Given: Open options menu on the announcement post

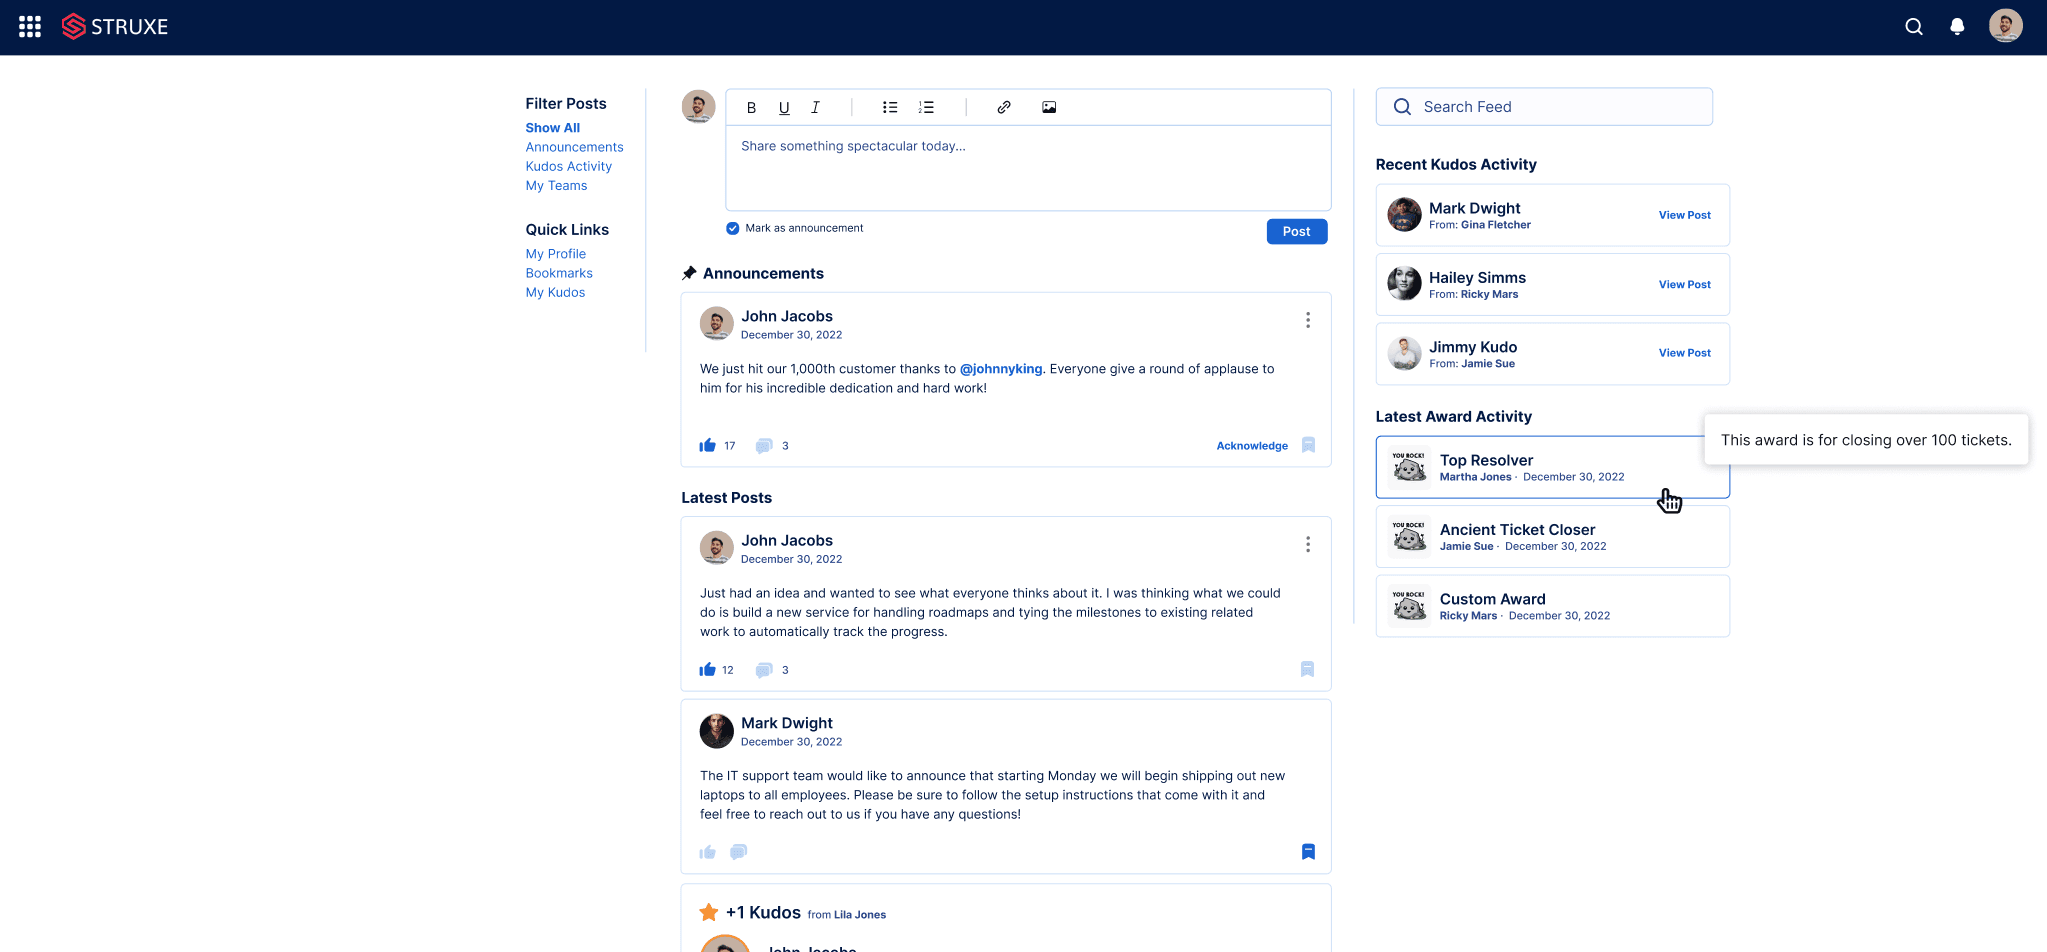Looking at the screenshot, I should point(1307,320).
